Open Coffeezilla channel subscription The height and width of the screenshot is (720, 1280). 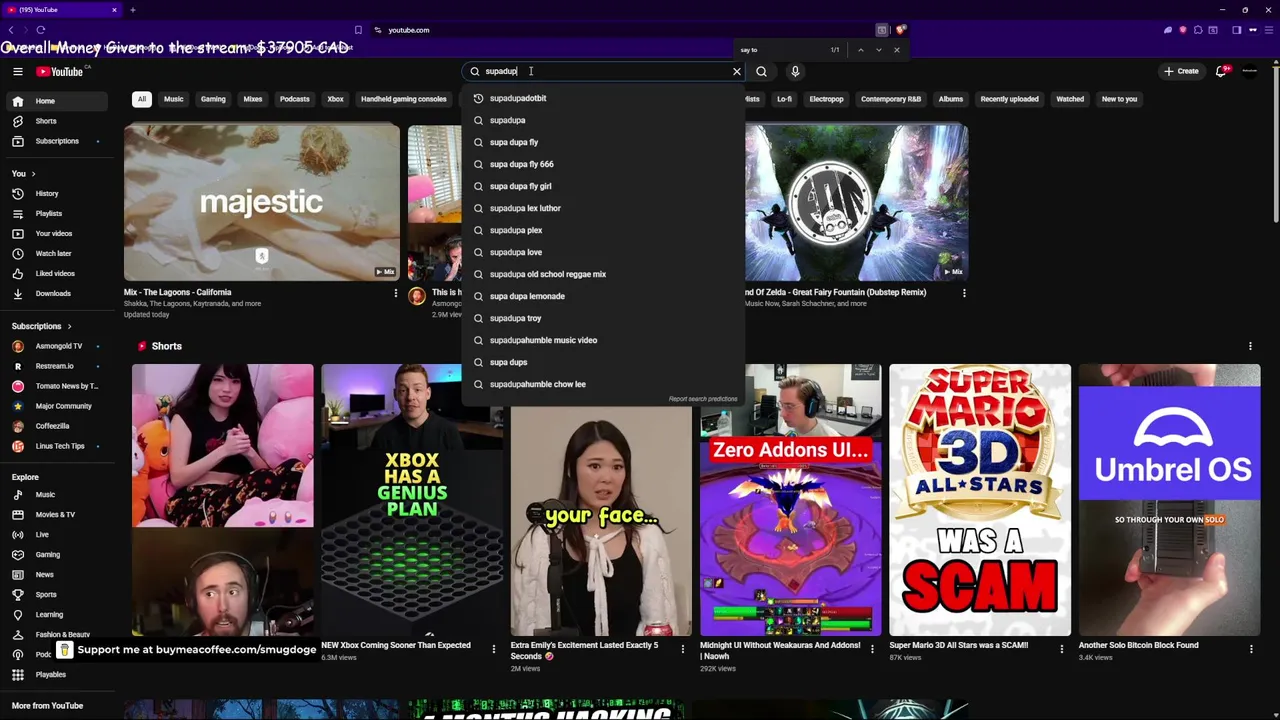pos(57,426)
